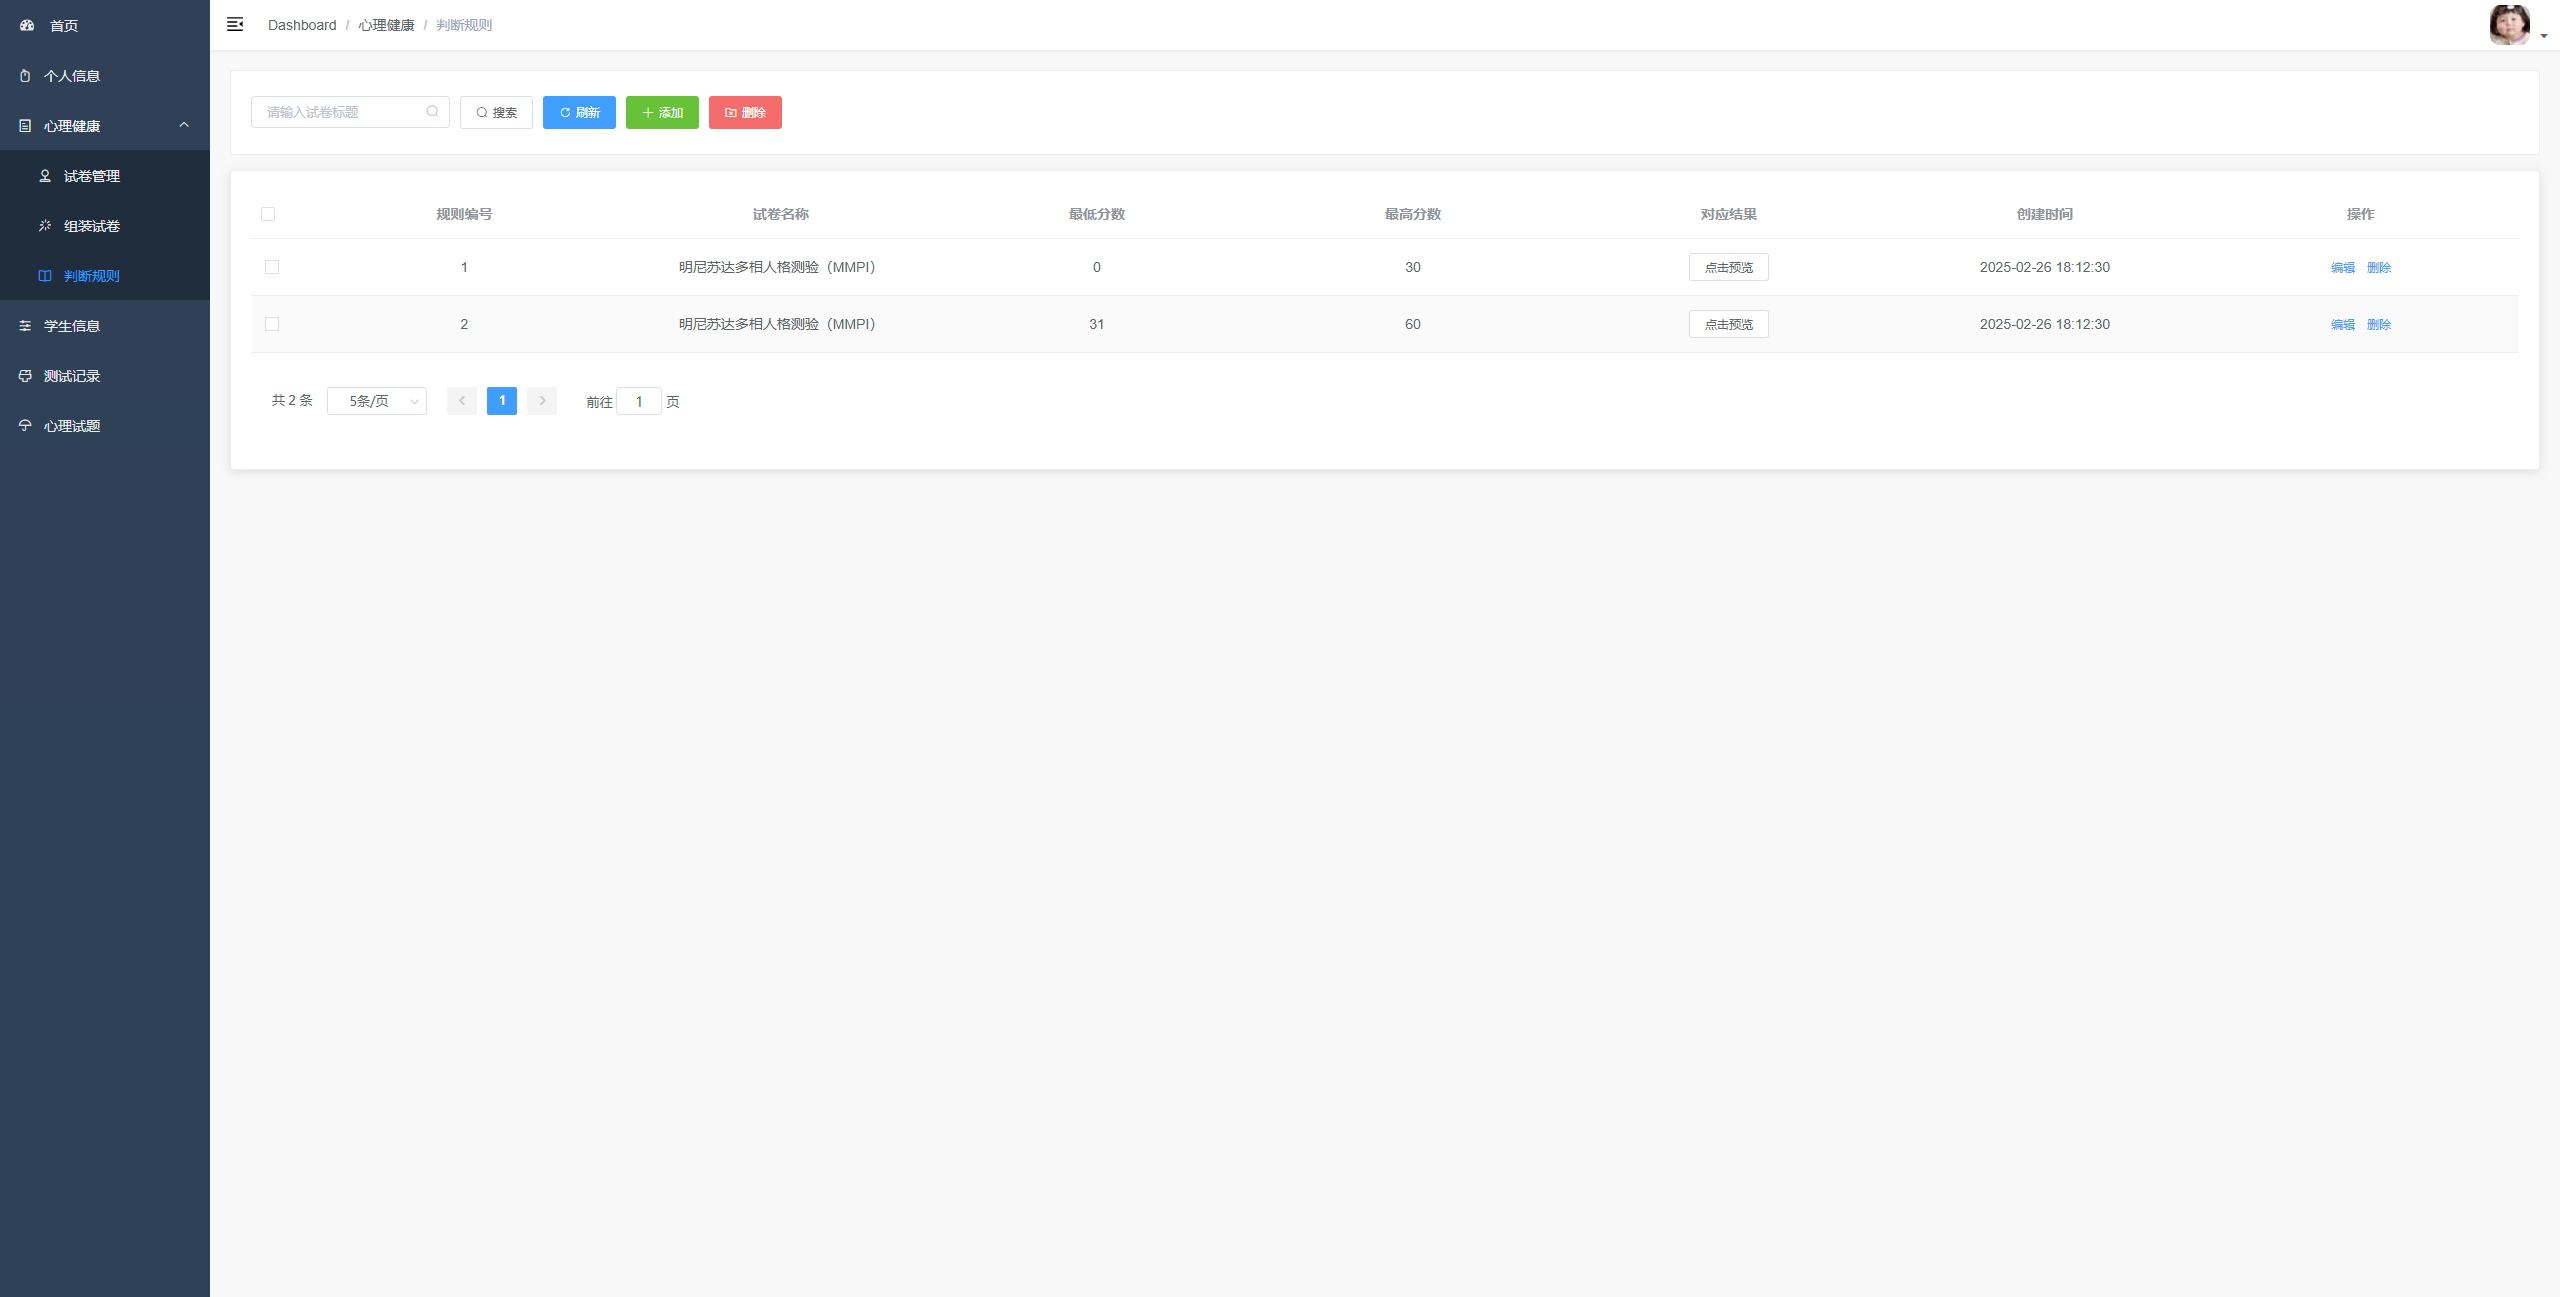Open 首页 in the sidebar
The width and height of the screenshot is (2560, 1297).
pyautogui.click(x=105, y=25)
